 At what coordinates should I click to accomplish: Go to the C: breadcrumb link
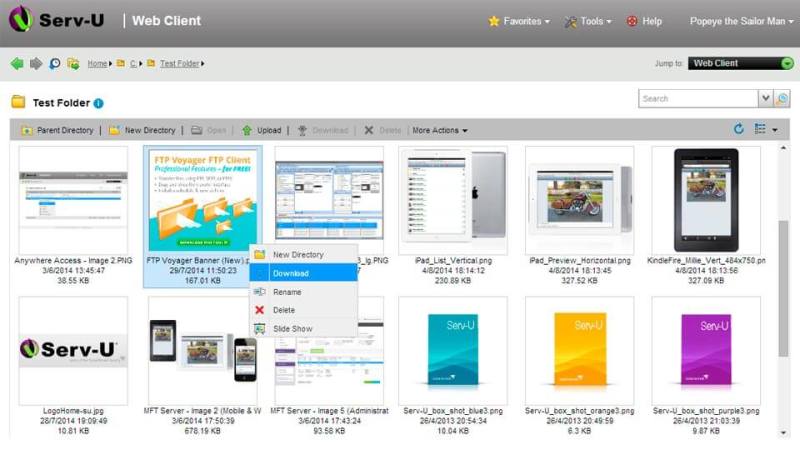tap(133, 64)
